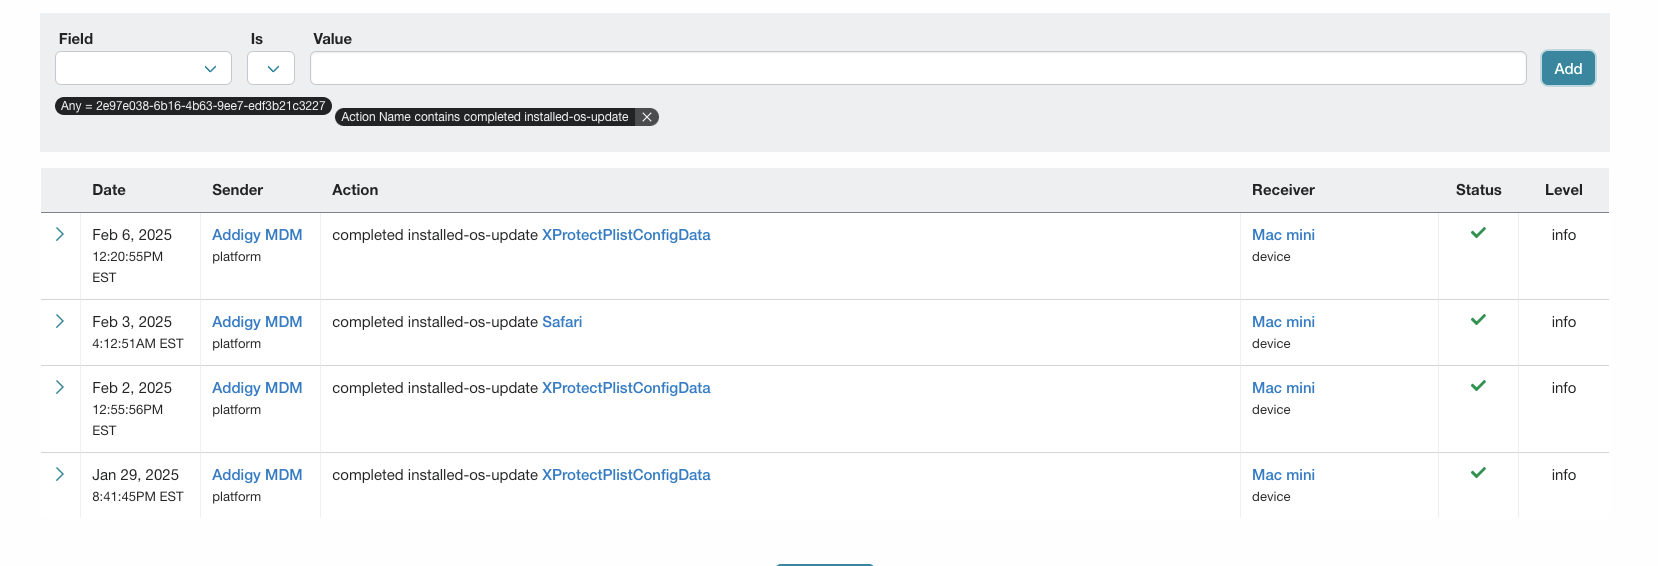Open Mac mini receiver in Feb 6 row
Screen dimensions: 1658x566
click(x=1283, y=235)
